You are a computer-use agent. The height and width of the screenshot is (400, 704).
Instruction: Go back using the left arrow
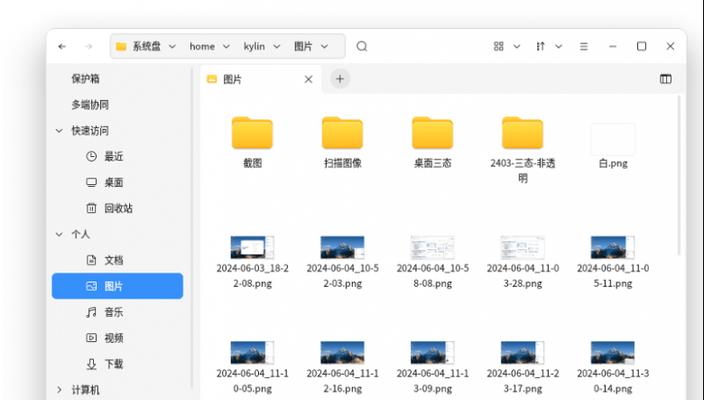click(x=62, y=46)
